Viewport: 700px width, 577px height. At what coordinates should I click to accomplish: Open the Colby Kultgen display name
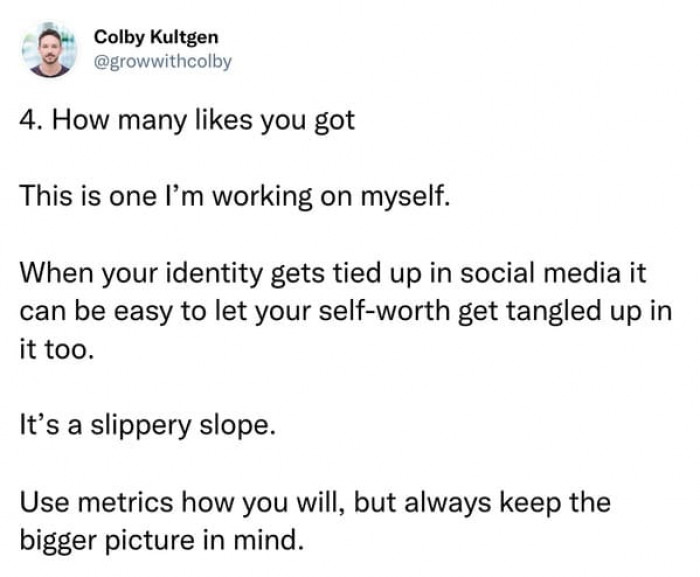pos(155,38)
